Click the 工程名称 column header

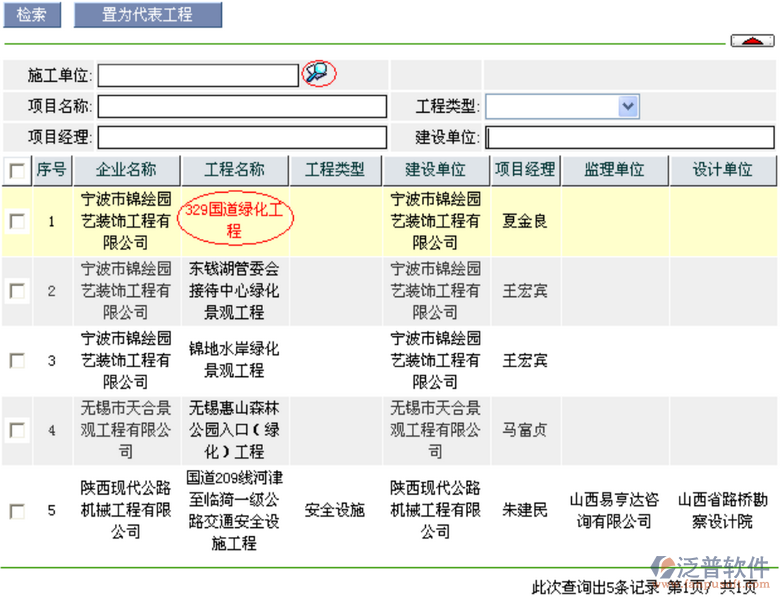pyautogui.click(x=235, y=170)
